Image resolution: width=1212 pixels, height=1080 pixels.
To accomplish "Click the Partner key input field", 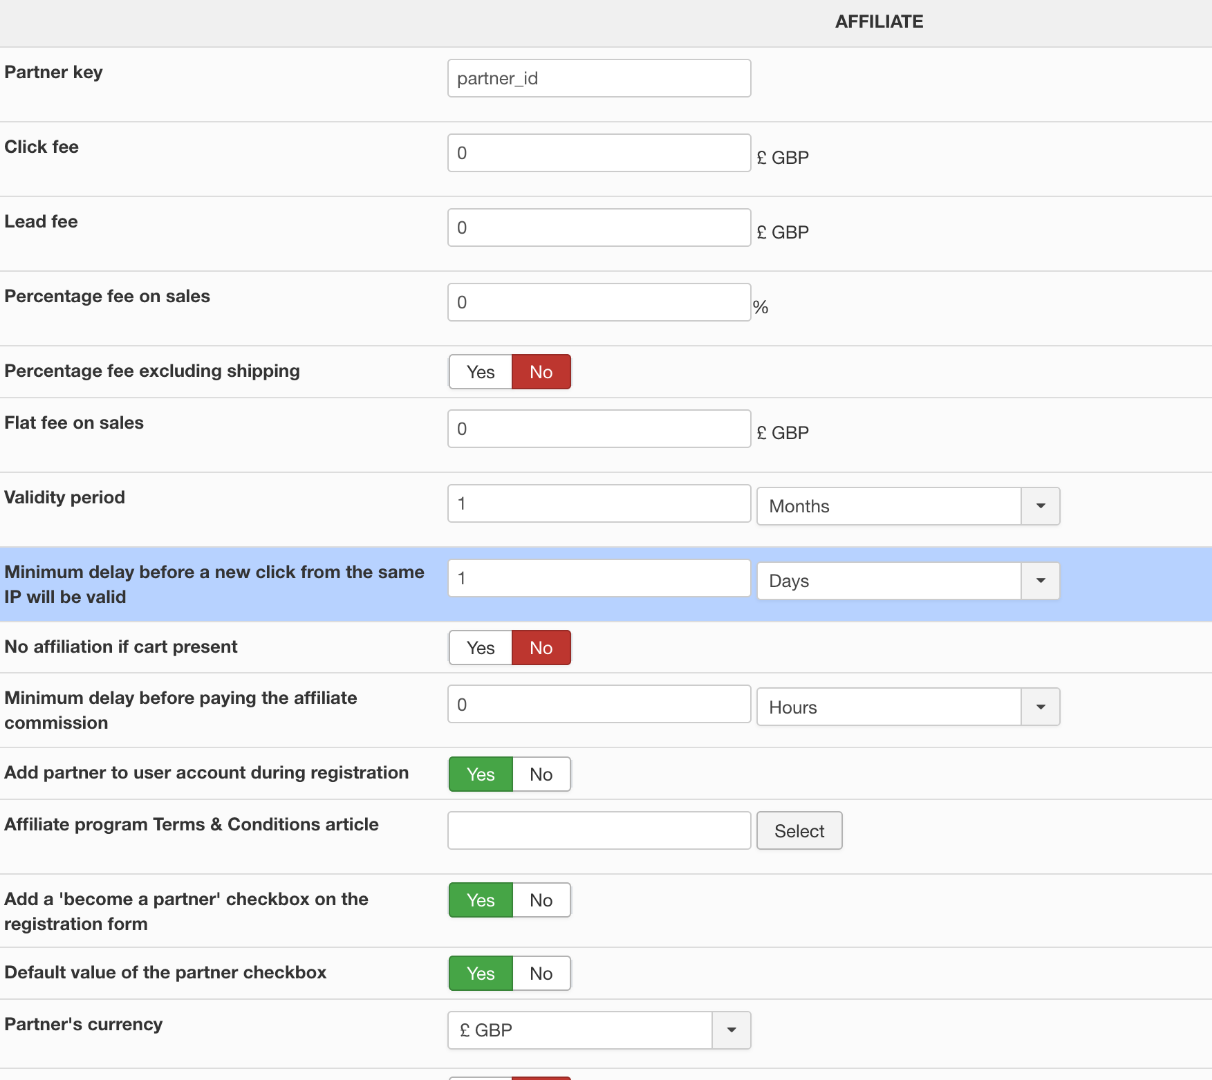I will pos(599,78).
